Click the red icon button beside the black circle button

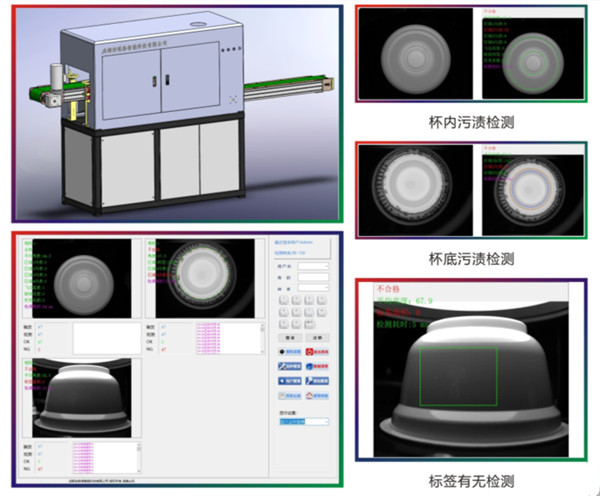click(x=314, y=352)
